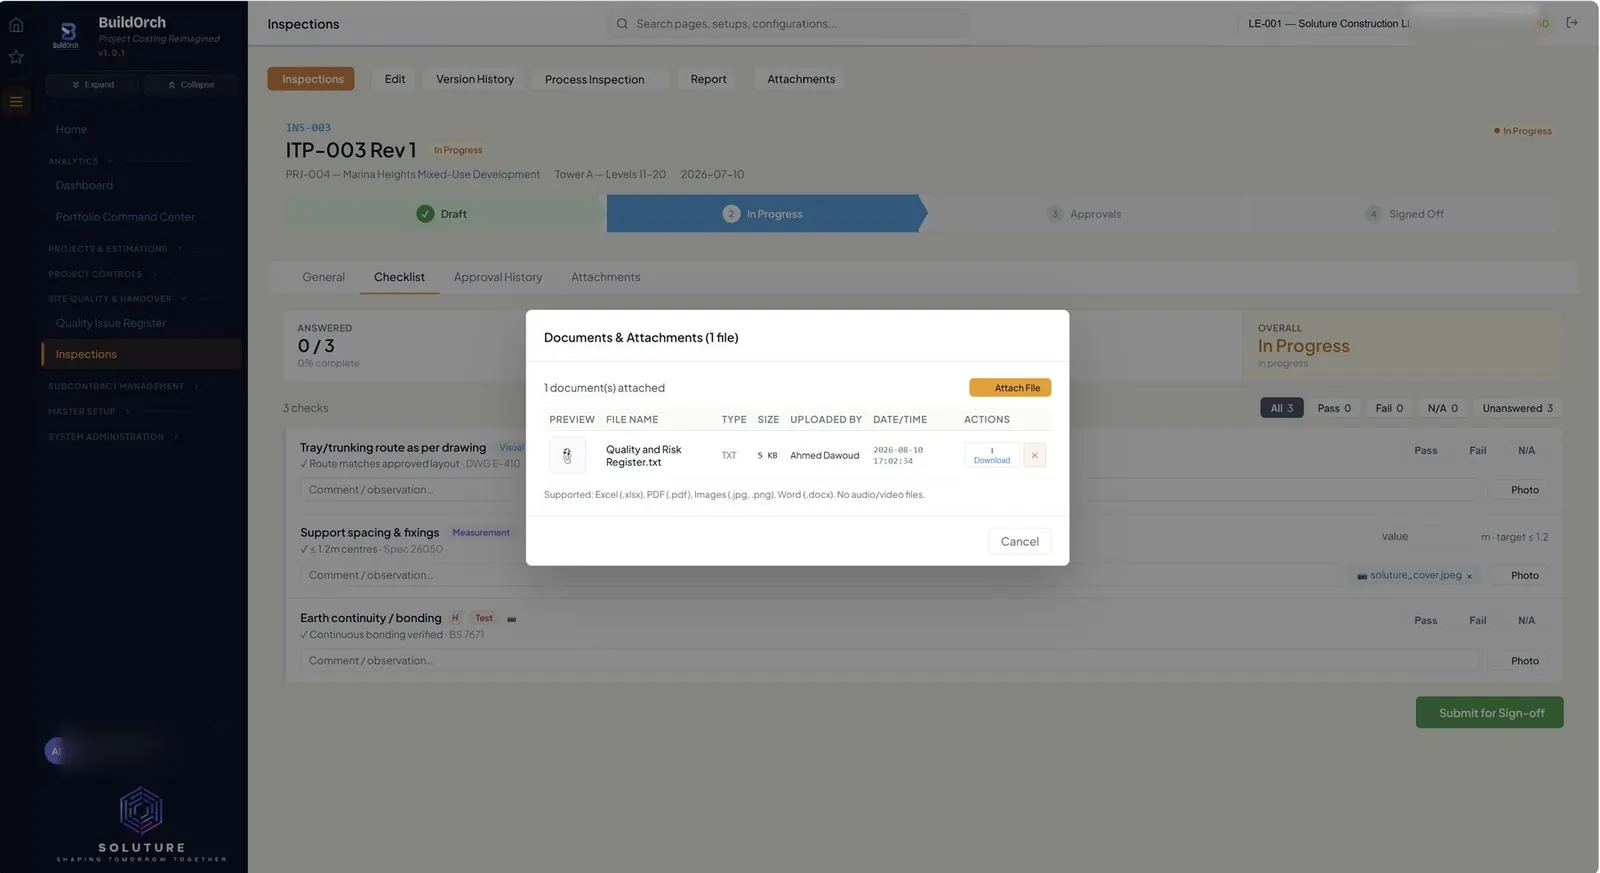The height and width of the screenshot is (873, 1600).
Task: Click the Draft workflow step checkmark icon
Action: 425,214
